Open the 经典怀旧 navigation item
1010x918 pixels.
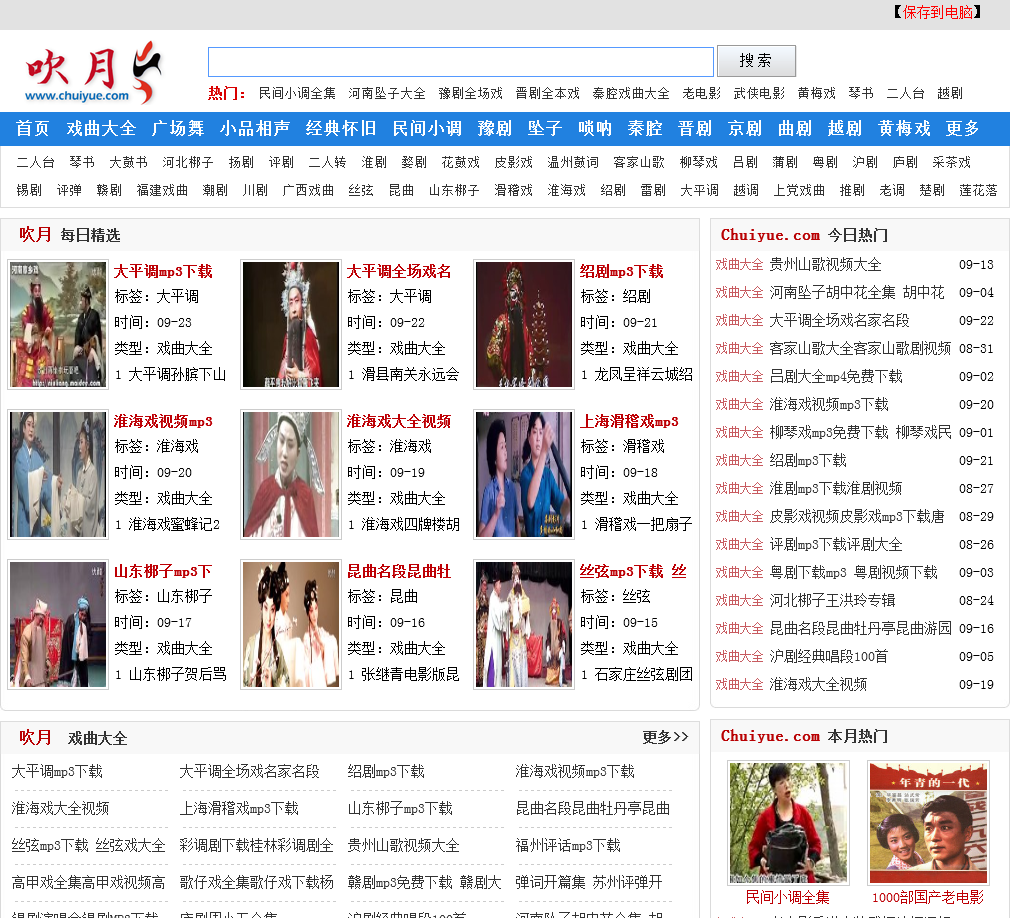[x=341, y=129]
